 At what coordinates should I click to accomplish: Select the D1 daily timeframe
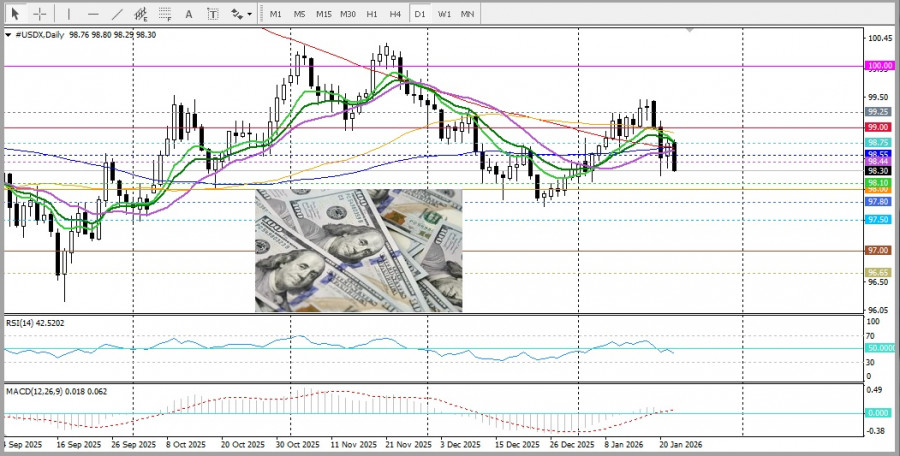tap(420, 14)
